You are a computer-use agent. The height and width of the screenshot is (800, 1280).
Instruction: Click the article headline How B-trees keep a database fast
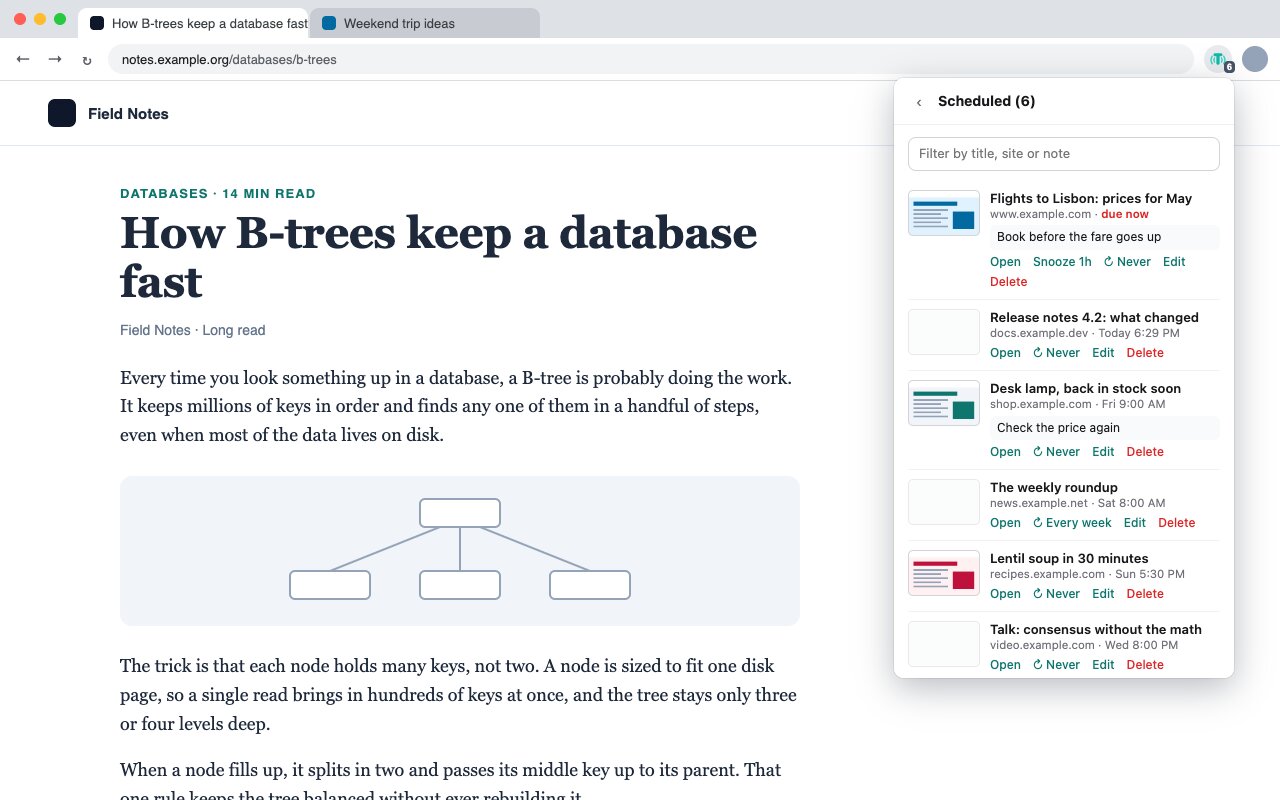click(438, 258)
